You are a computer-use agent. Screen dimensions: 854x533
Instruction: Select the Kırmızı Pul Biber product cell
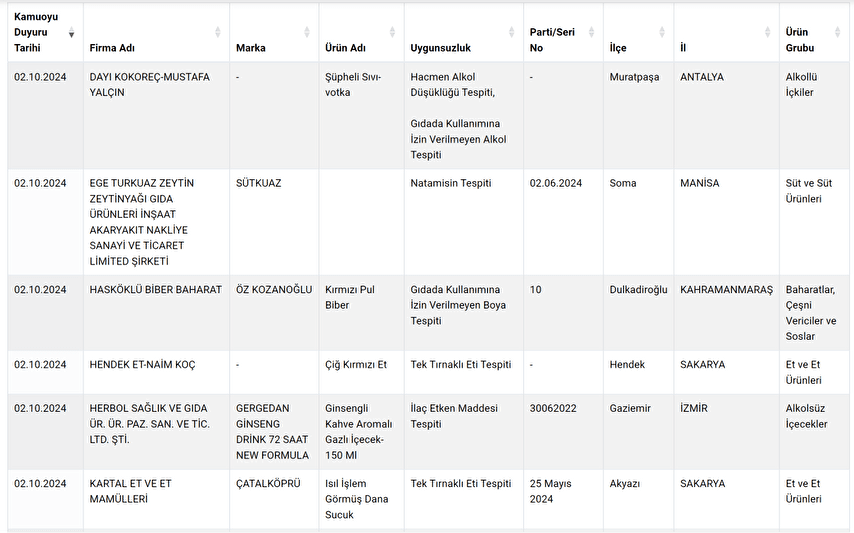pyautogui.click(x=350, y=297)
